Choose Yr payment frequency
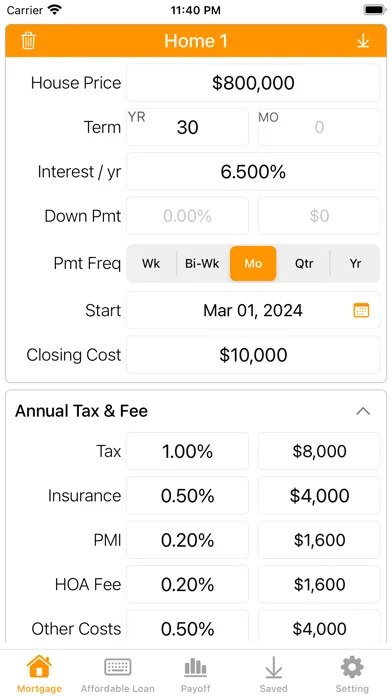Screen dimensions: 392x696 [355, 264]
